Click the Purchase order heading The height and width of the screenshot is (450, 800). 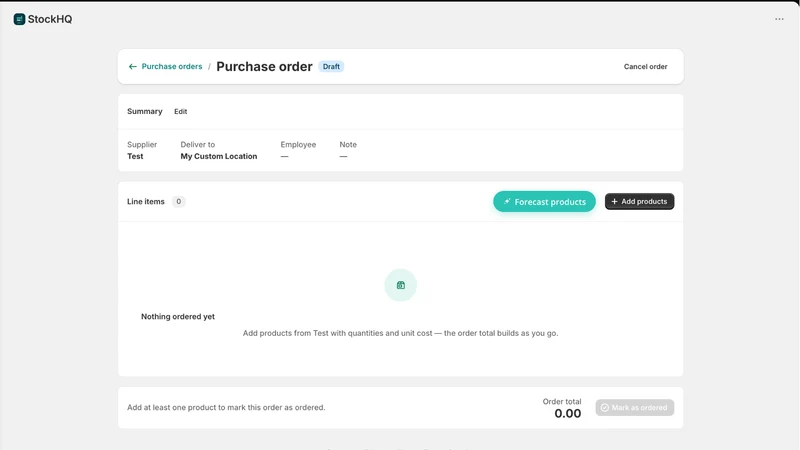[x=264, y=66]
